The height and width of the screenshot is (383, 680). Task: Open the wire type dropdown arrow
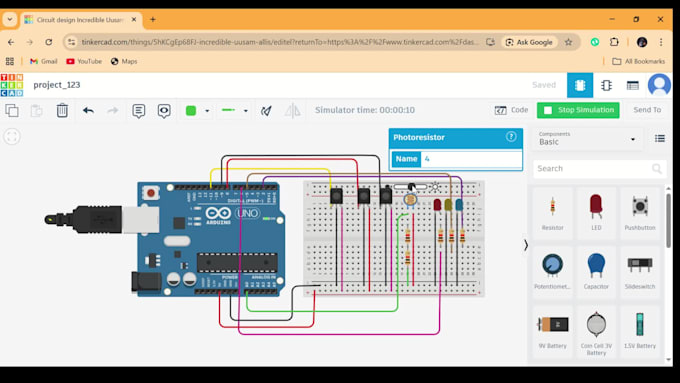245,111
